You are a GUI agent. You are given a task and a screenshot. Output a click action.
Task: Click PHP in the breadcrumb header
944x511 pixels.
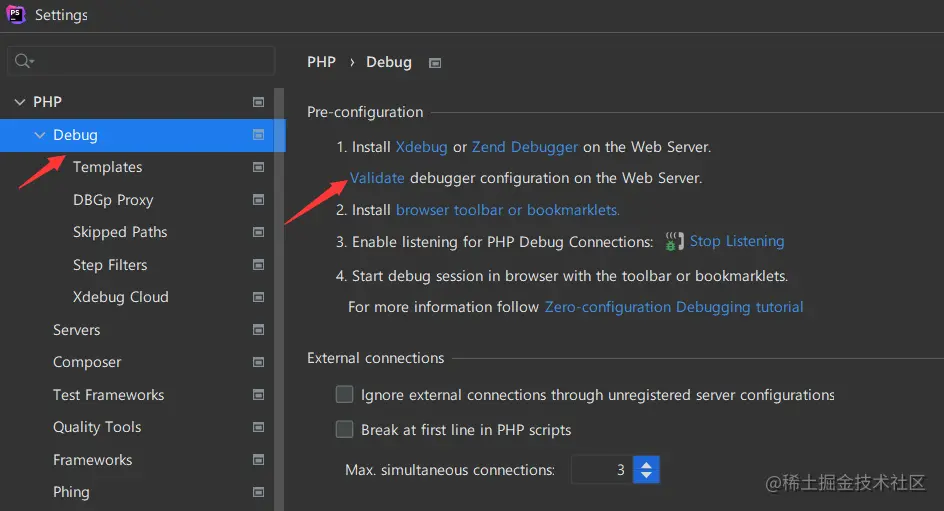tap(321, 62)
